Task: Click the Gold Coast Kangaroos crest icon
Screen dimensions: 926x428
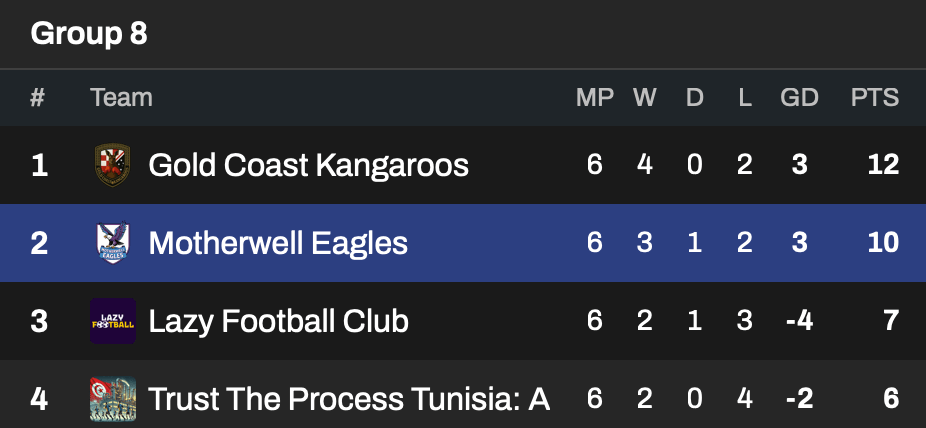Action: point(112,165)
